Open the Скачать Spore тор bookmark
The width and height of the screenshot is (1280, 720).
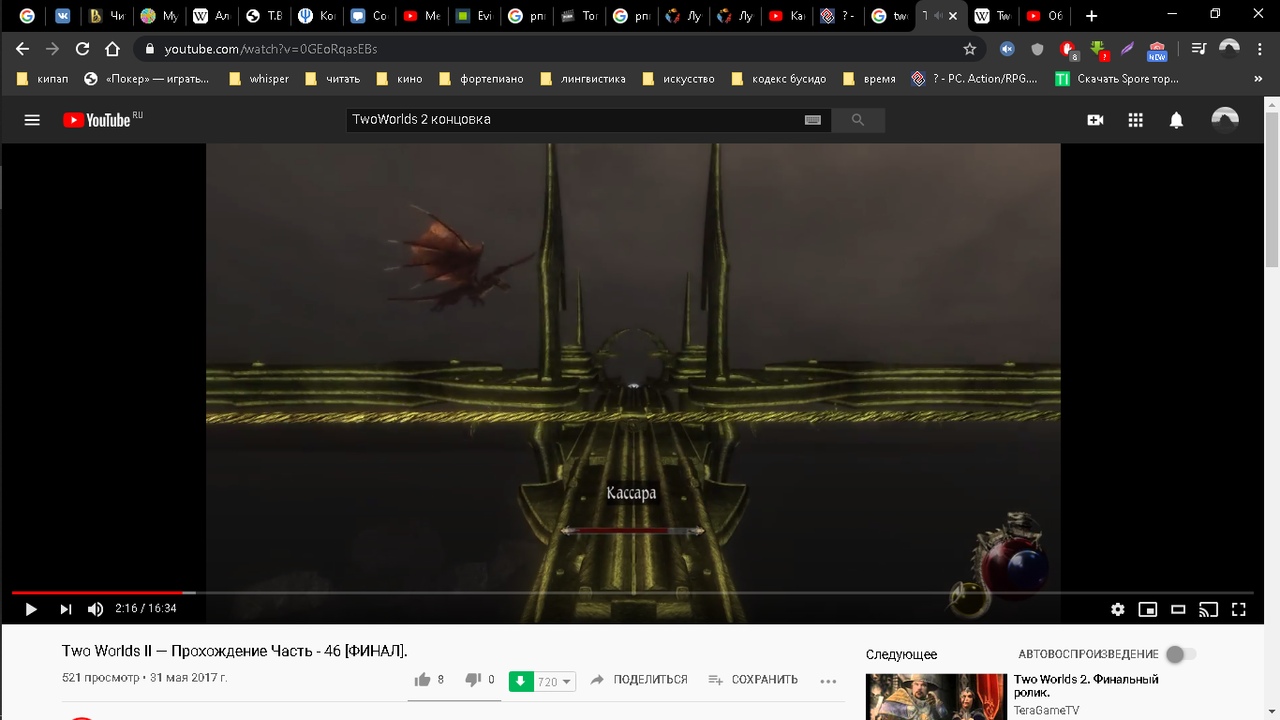pos(1117,79)
